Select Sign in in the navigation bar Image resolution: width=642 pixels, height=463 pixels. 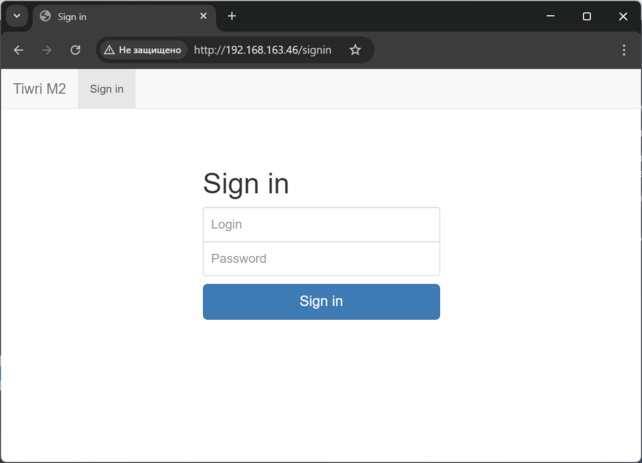[x=107, y=89]
